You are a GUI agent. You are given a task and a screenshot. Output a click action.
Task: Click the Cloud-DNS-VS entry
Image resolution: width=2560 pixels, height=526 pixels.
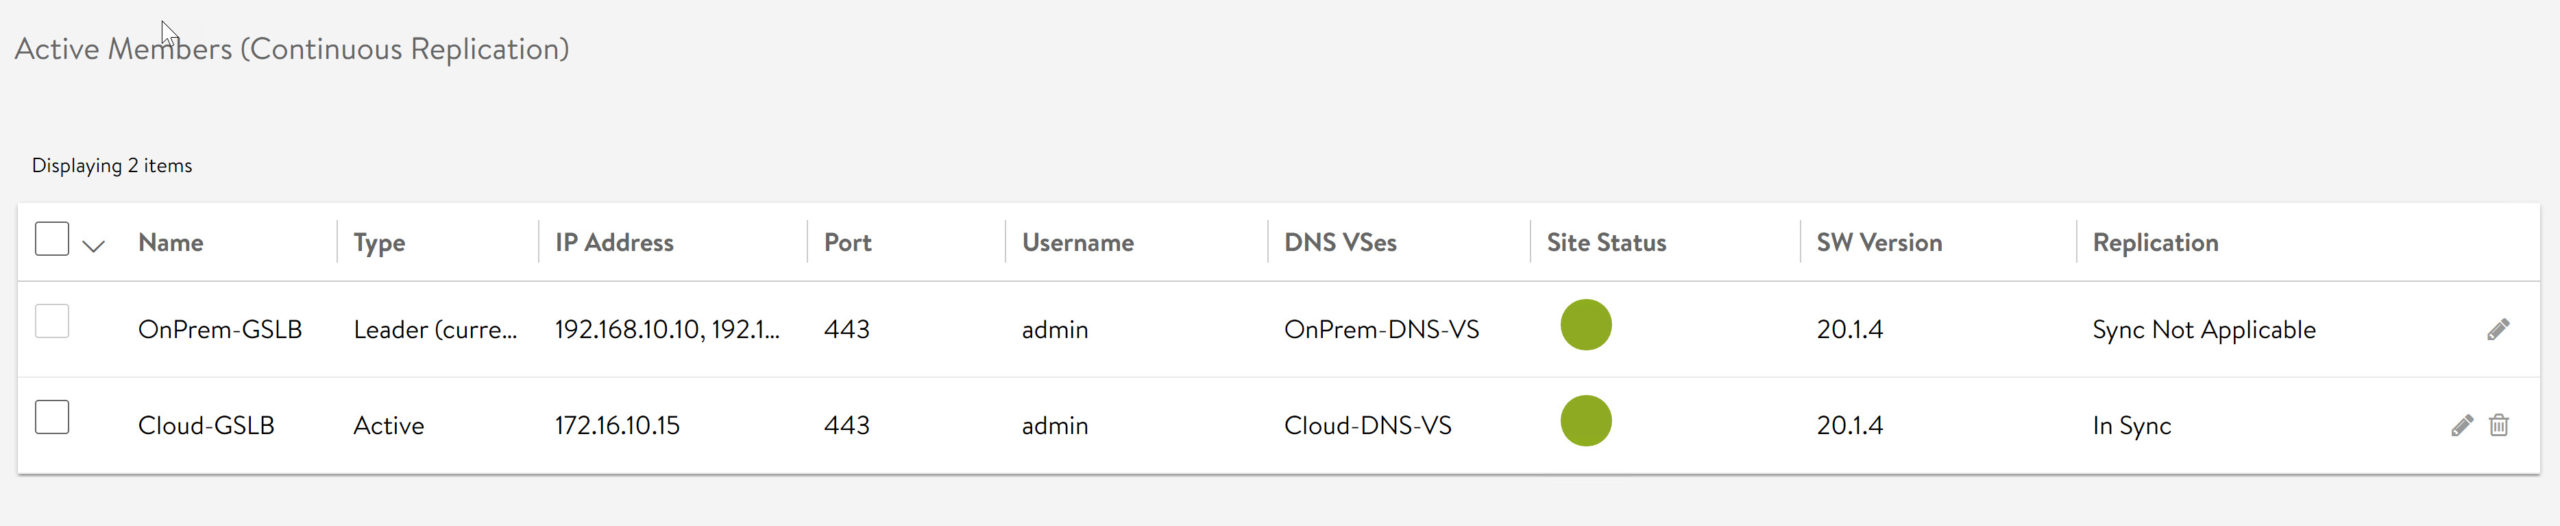(1367, 426)
